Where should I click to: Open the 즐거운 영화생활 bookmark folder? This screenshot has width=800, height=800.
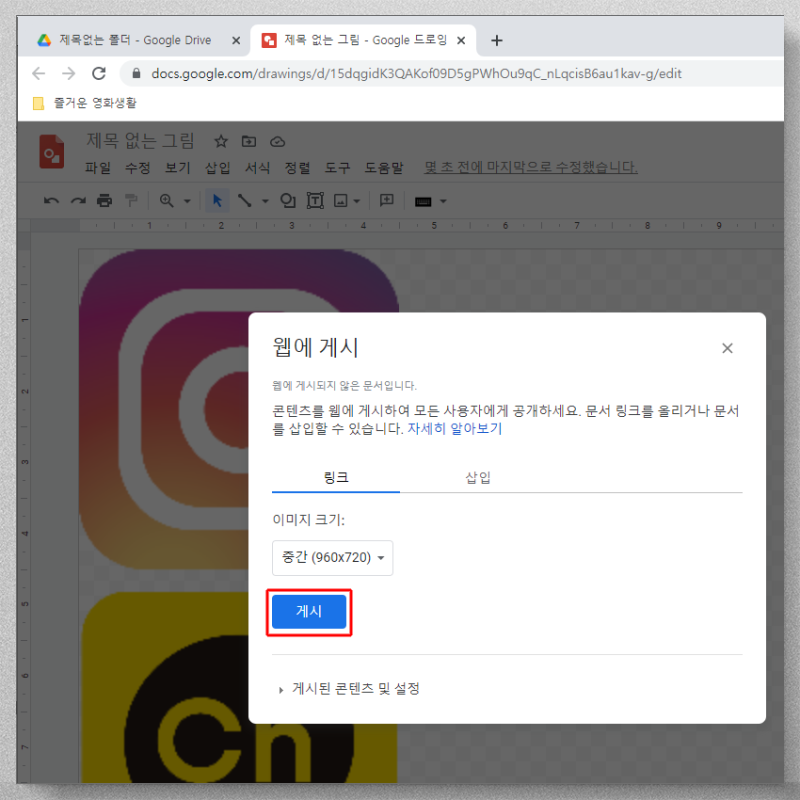[x=85, y=103]
